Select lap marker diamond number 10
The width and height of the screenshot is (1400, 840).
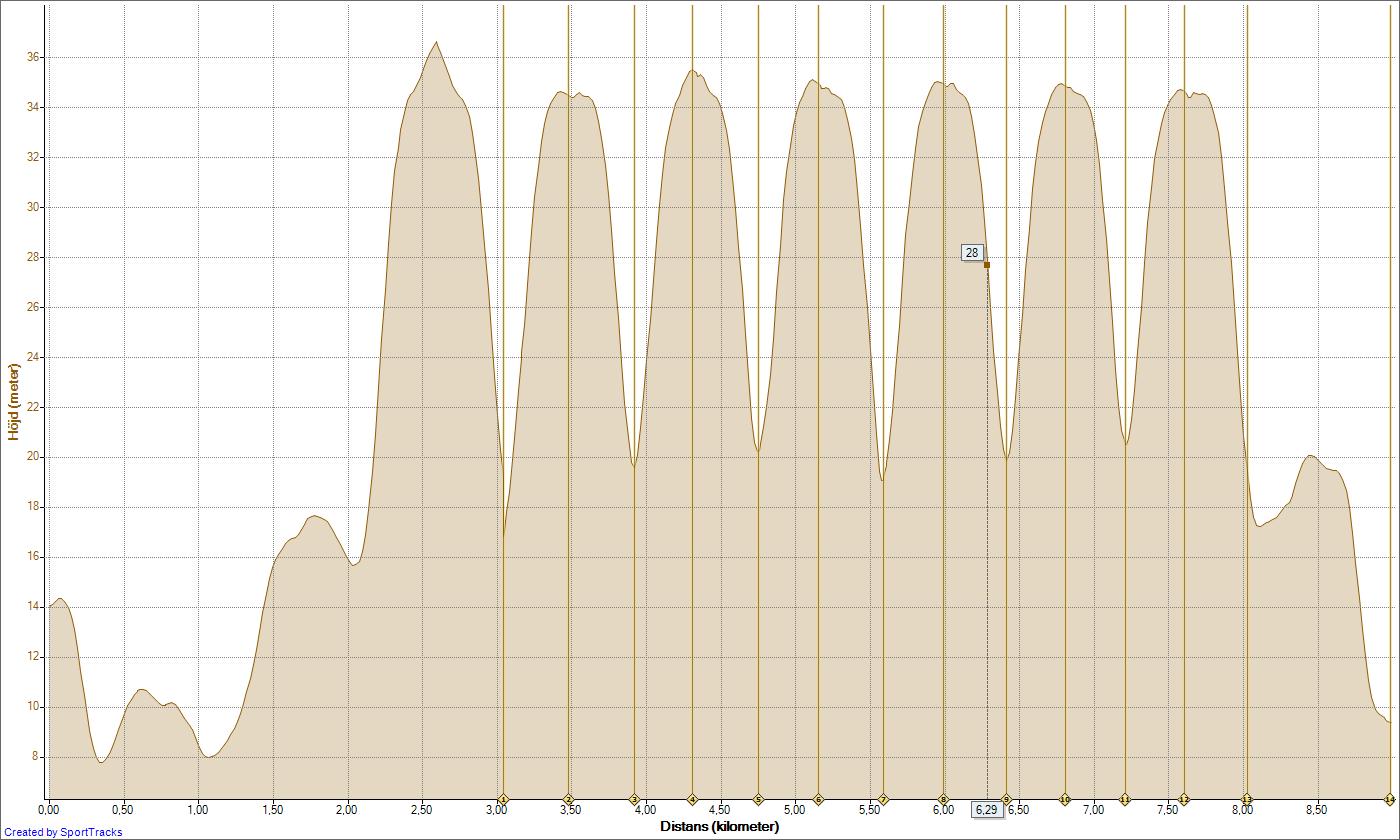tap(1065, 799)
